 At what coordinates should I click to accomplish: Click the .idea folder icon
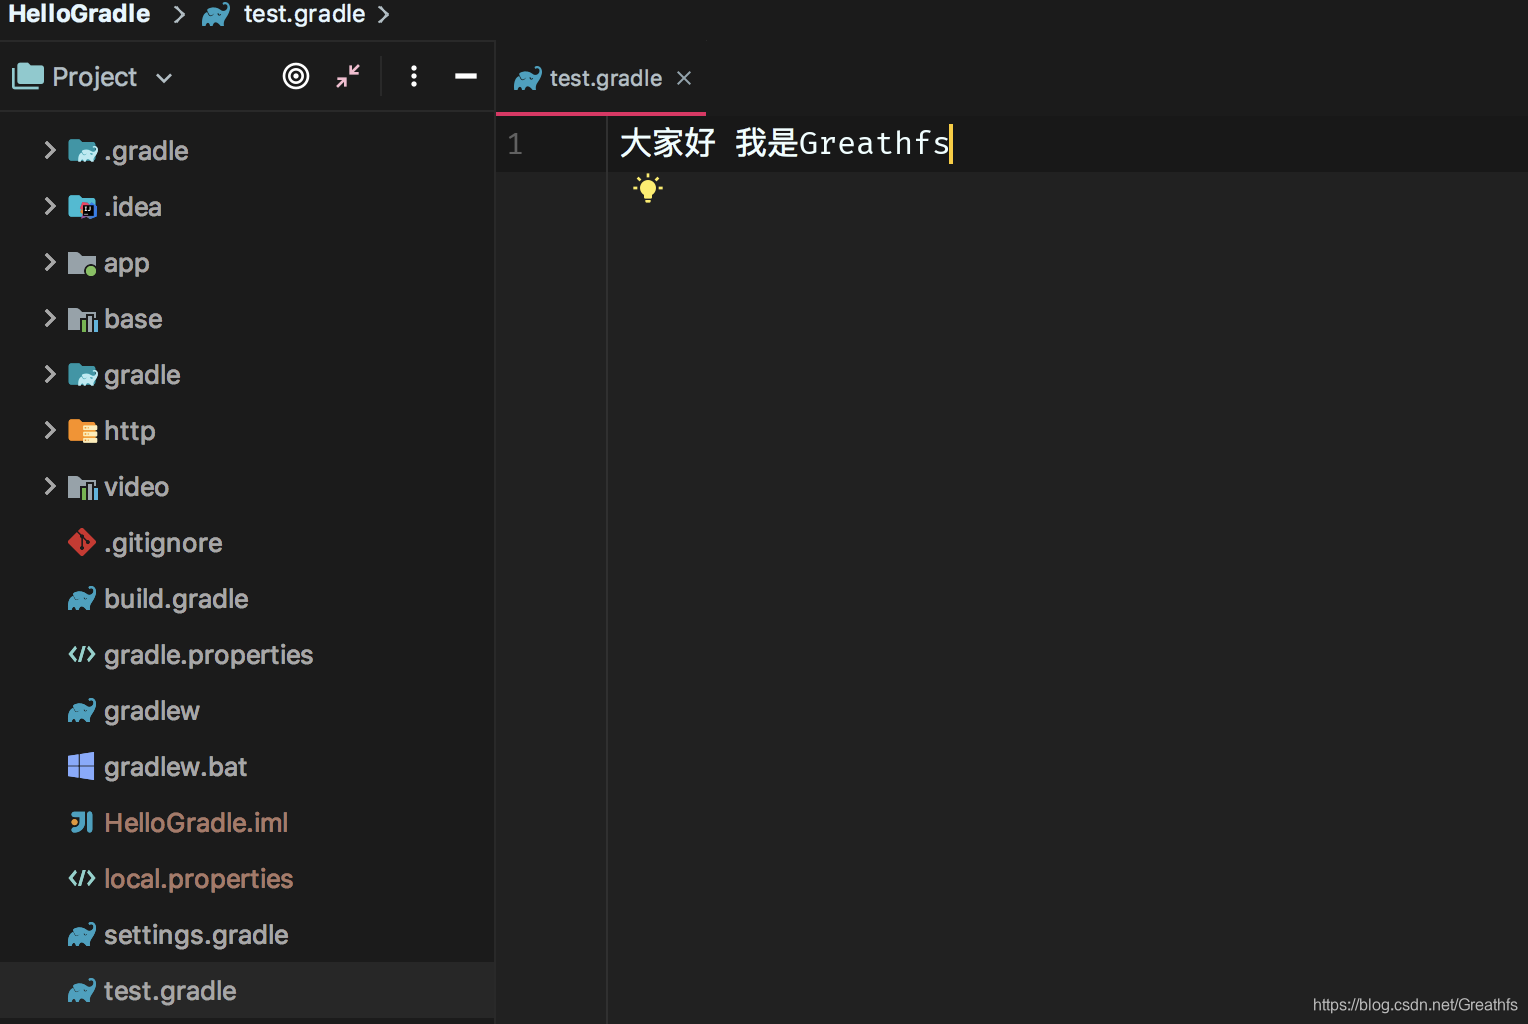83,207
